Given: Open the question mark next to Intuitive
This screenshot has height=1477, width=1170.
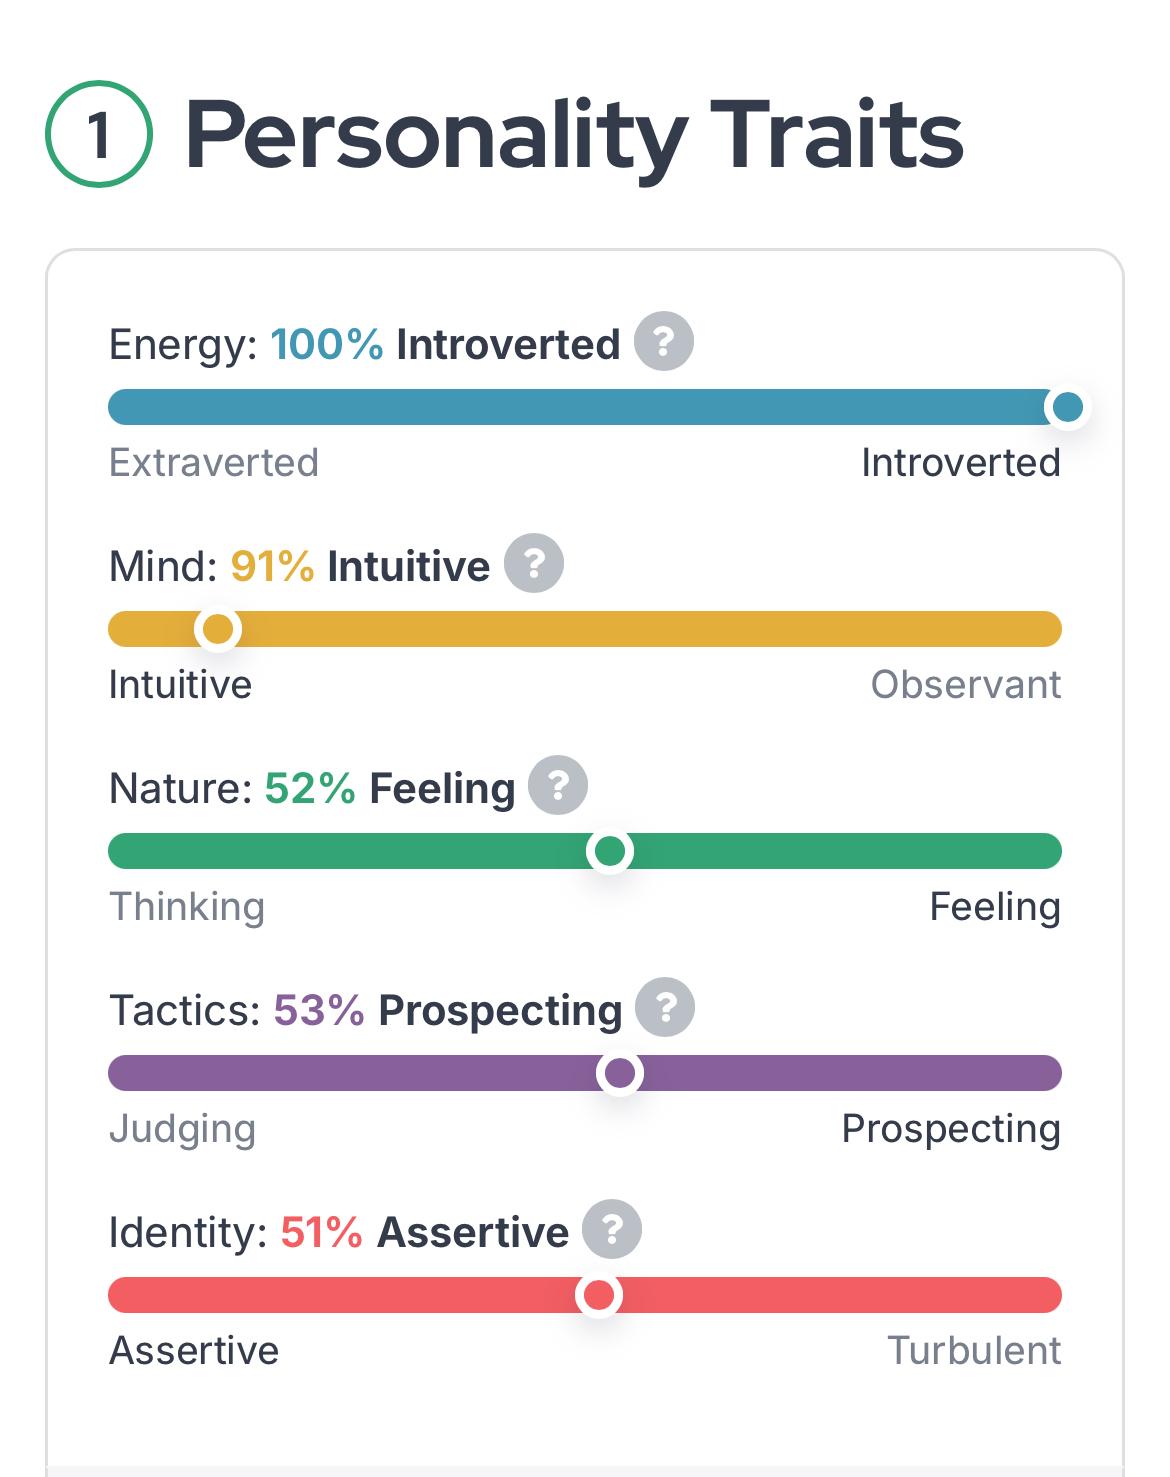Looking at the screenshot, I should click(x=534, y=564).
